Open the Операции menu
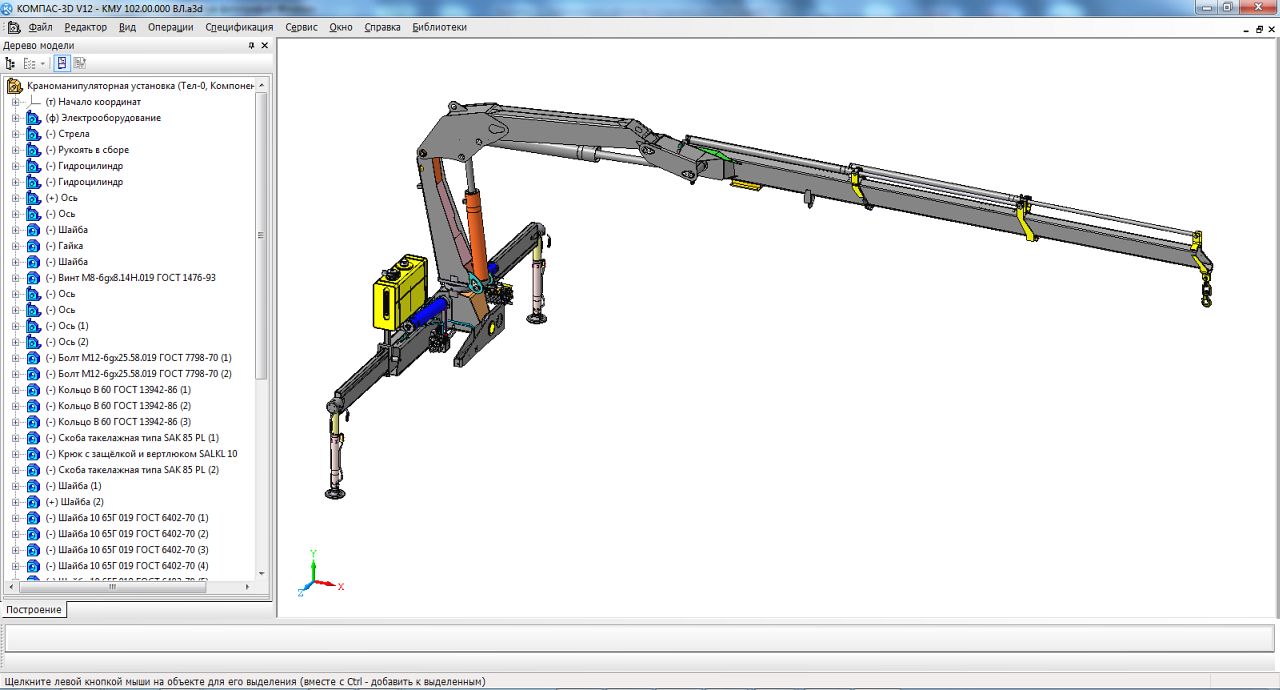Image resolution: width=1280 pixels, height=690 pixels. pos(170,27)
